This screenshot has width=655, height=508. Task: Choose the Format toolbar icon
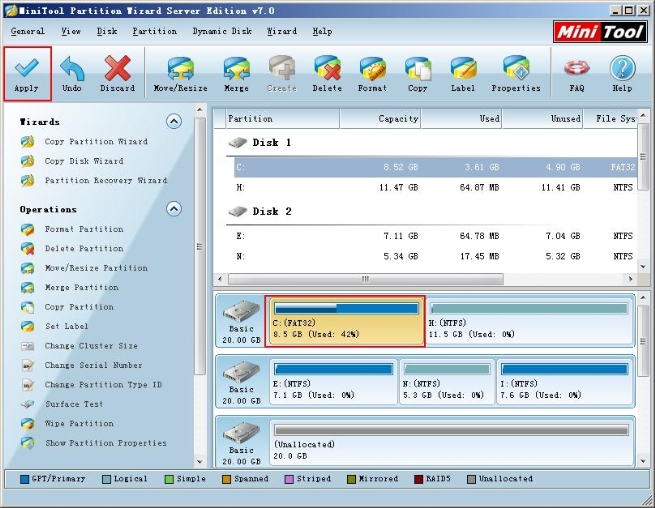(x=372, y=74)
